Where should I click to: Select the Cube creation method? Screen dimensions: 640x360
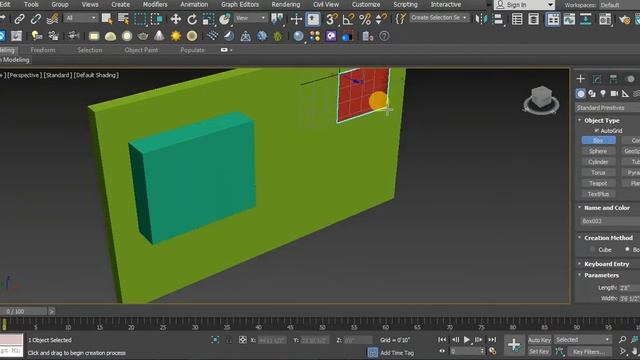592,249
